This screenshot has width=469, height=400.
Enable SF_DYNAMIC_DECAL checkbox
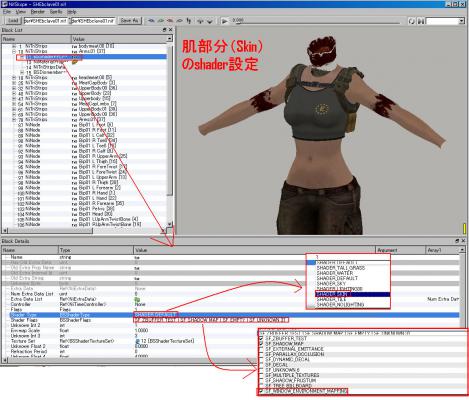coord(262,359)
